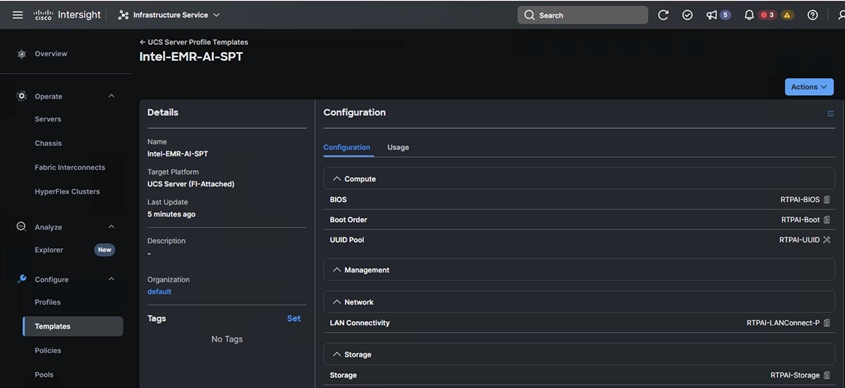The height and width of the screenshot is (388, 845).
Task: Click the RTPAI-UUID pool name
Action: [x=799, y=240]
